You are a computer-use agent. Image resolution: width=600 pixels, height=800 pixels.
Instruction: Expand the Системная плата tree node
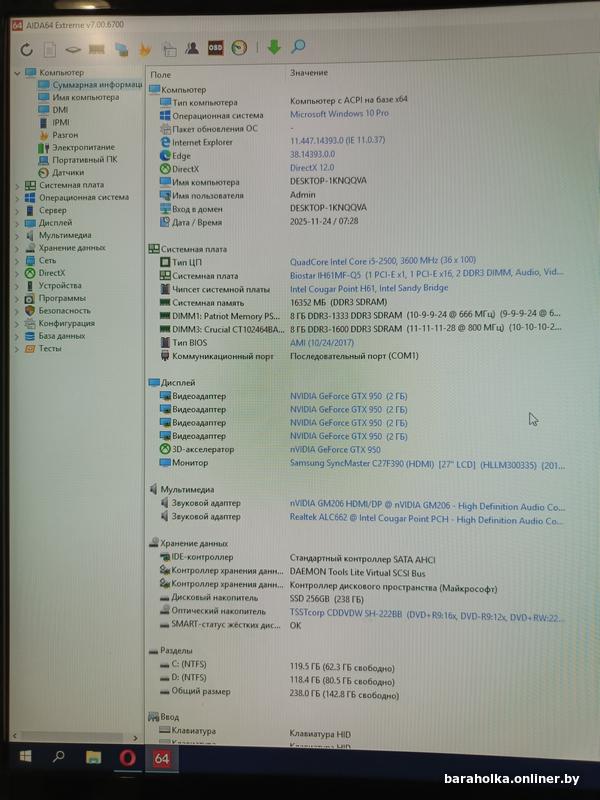coord(17,186)
